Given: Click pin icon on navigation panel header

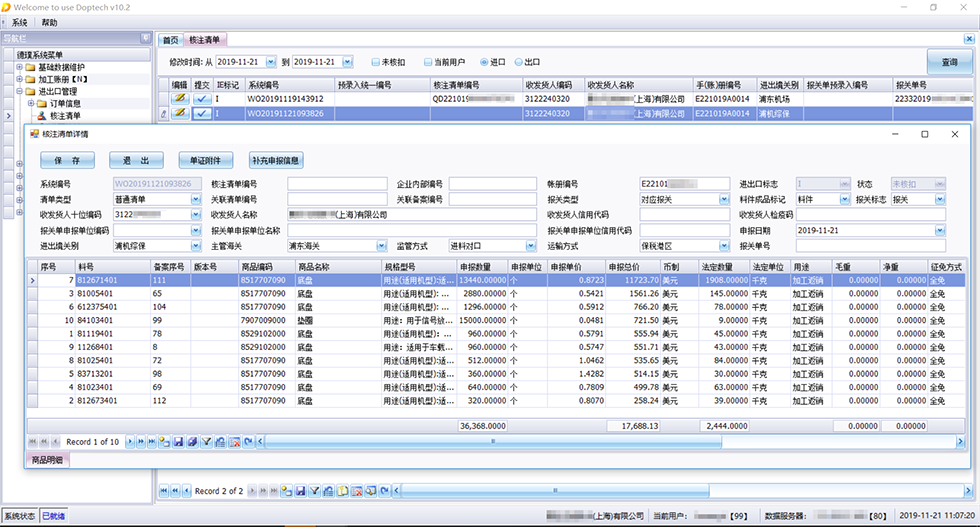Looking at the screenshot, I should [146, 38].
